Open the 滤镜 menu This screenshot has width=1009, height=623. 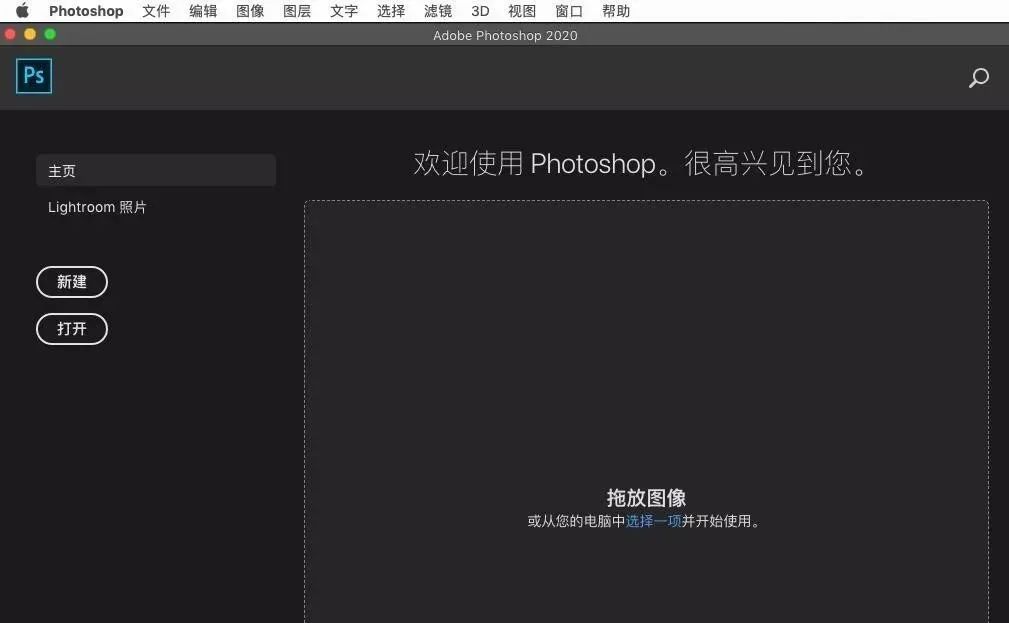(x=438, y=11)
